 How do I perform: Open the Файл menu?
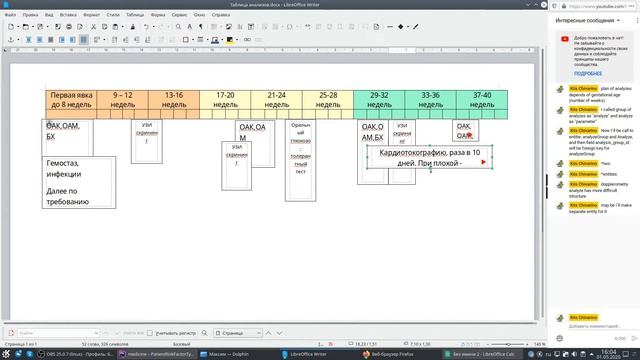tap(10, 15)
